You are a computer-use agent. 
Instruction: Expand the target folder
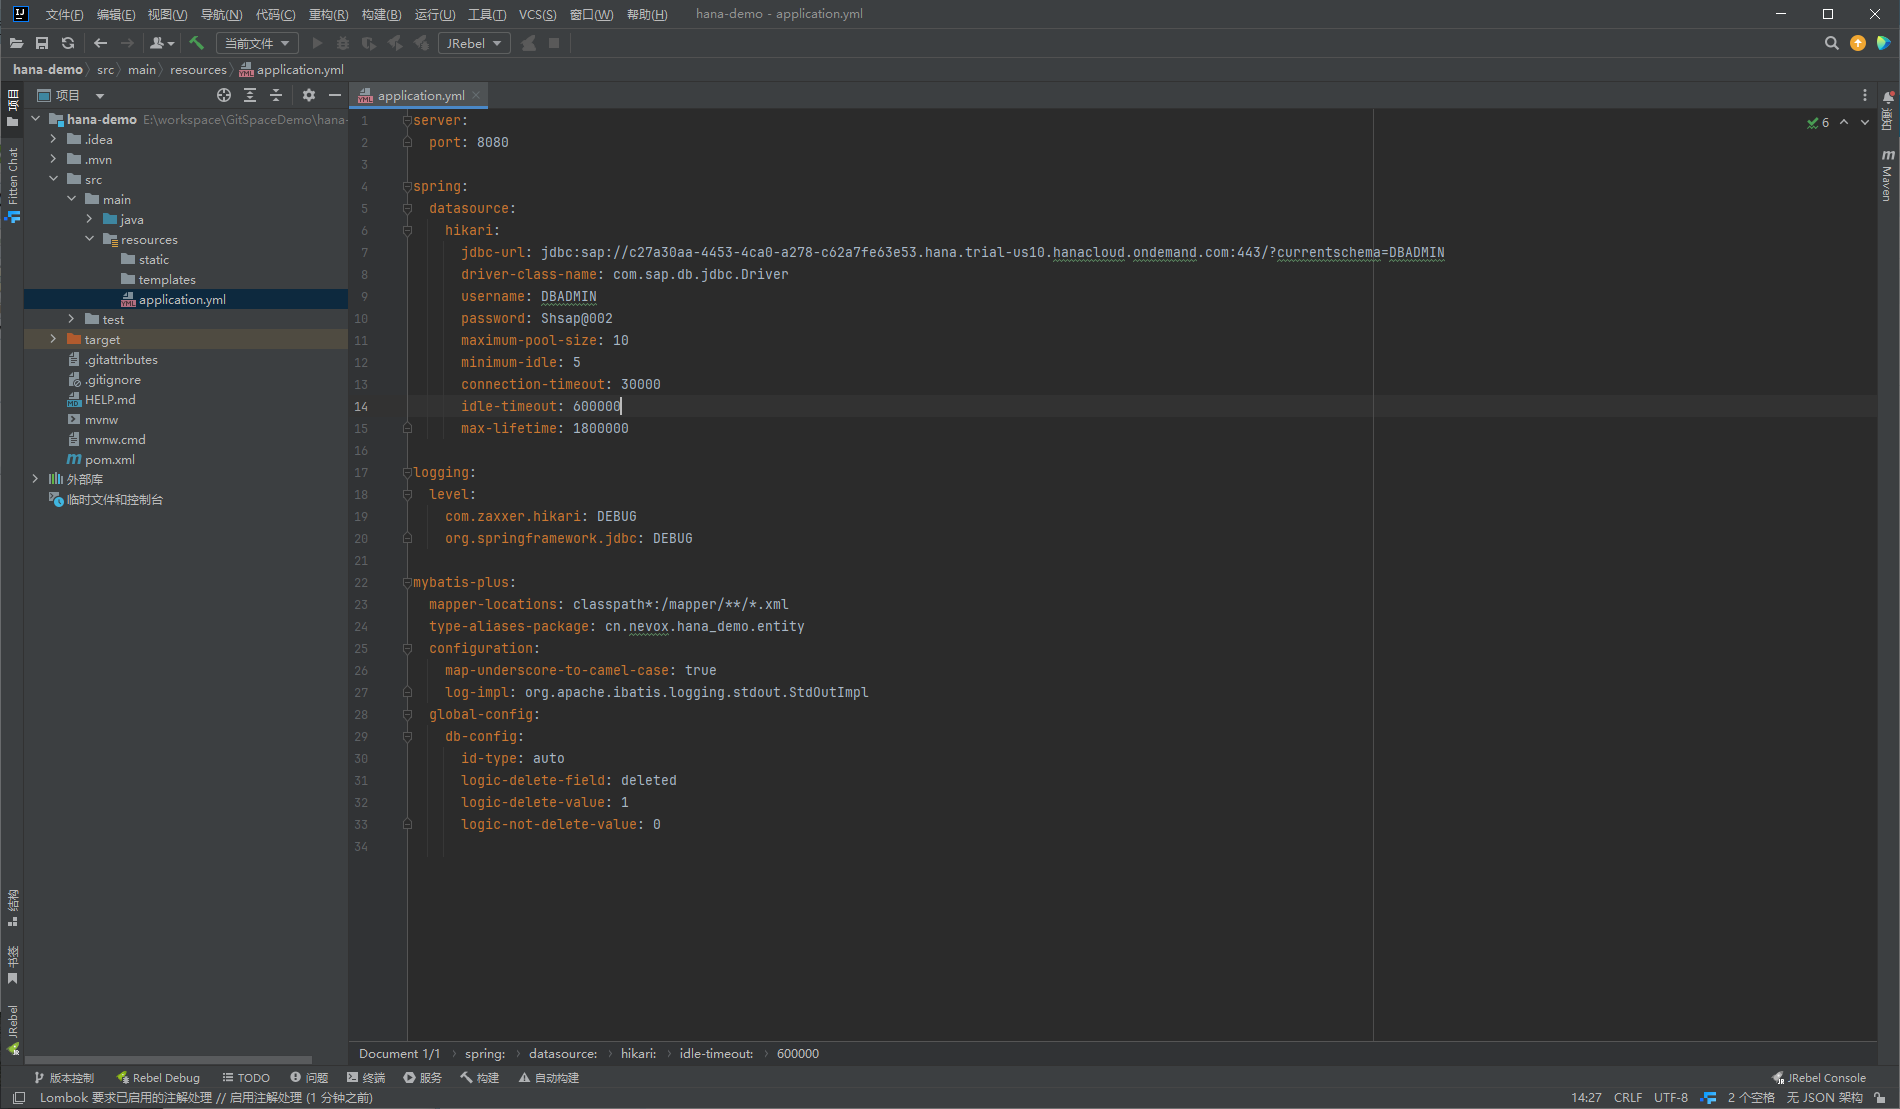point(54,339)
